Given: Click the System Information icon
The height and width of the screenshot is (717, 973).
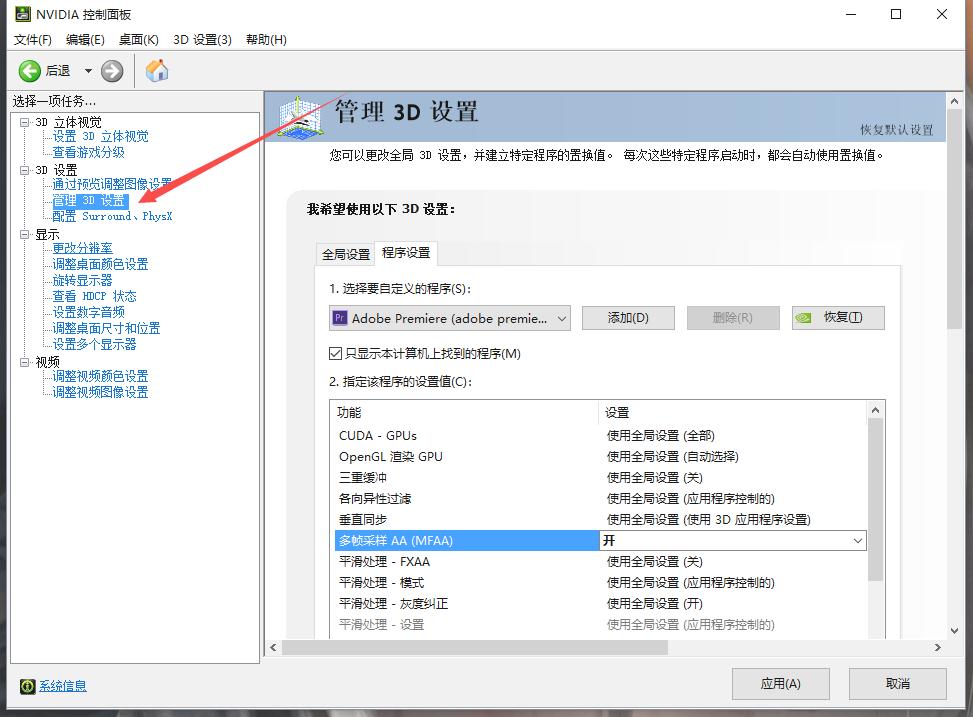Looking at the screenshot, I should (x=27, y=686).
